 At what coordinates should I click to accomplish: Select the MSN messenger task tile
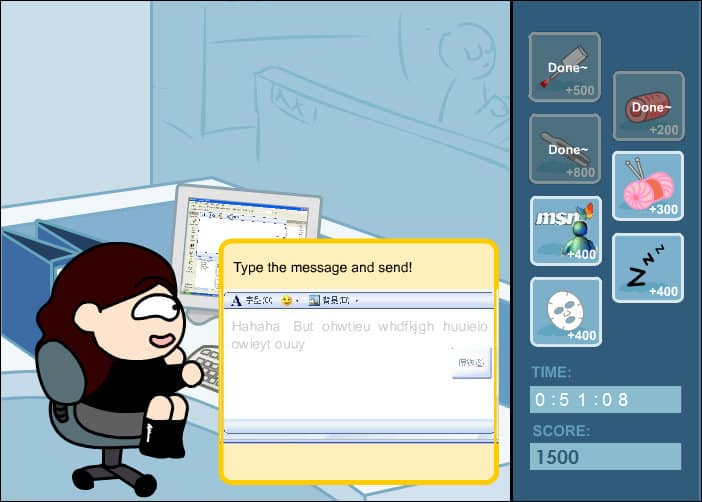click(x=566, y=231)
